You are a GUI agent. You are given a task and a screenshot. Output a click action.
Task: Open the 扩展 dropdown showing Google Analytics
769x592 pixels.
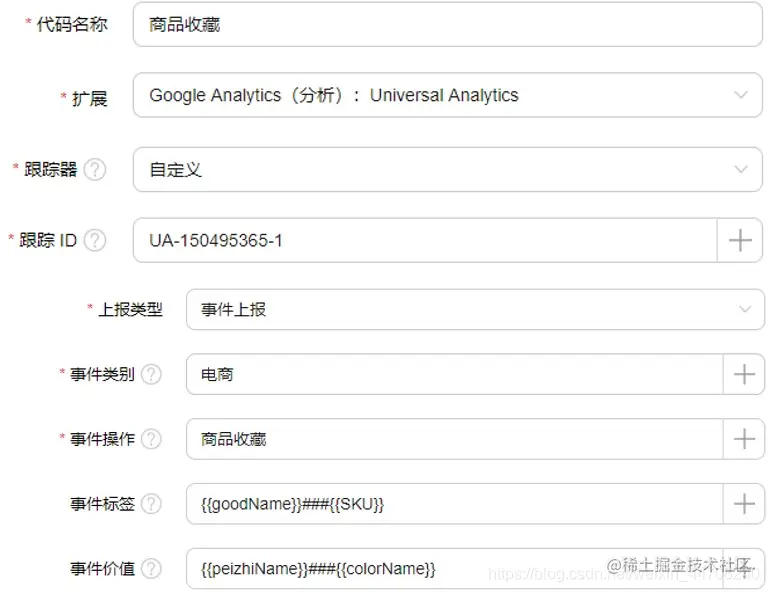[x=447, y=95]
